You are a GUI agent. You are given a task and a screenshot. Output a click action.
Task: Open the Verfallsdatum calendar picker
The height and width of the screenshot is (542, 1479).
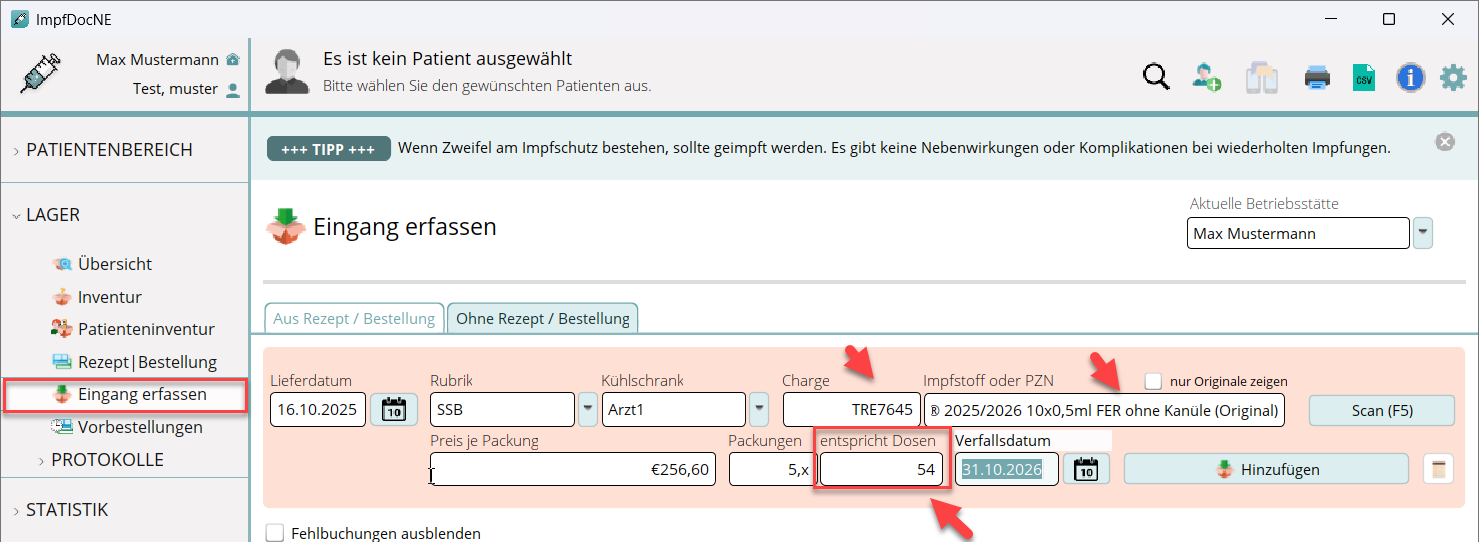(x=1086, y=469)
